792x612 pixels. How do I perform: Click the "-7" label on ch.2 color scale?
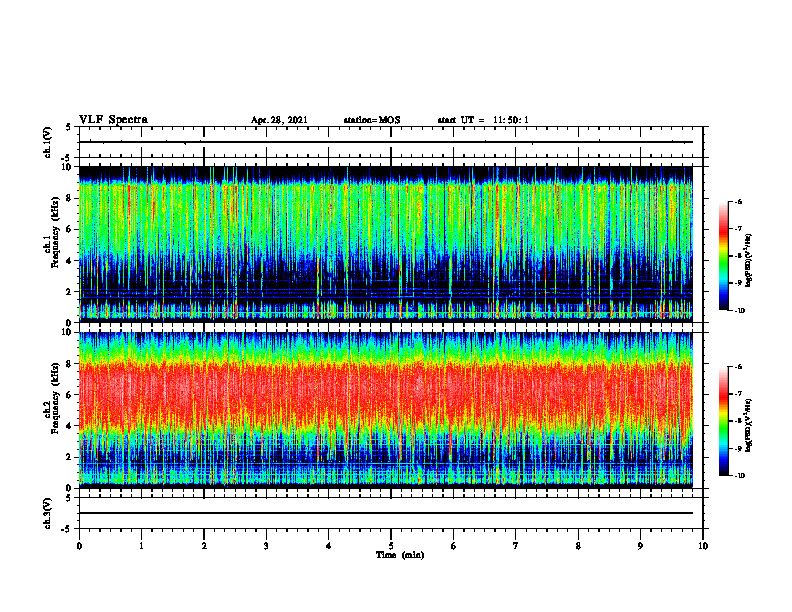pos(739,394)
